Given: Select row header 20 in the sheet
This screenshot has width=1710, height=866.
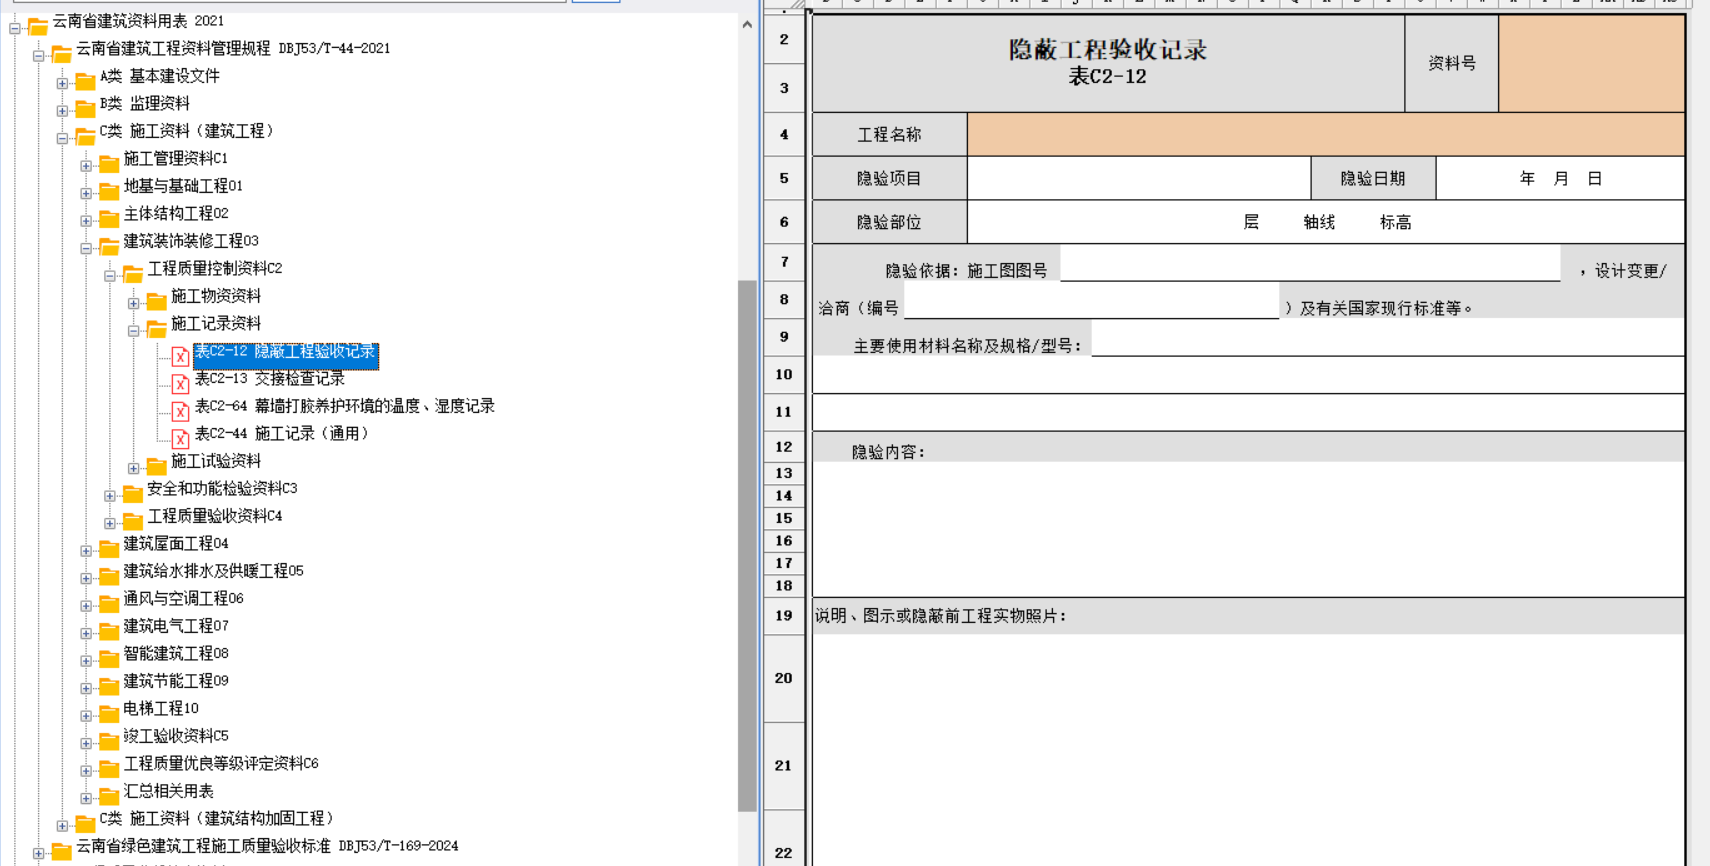Looking at the screenshot, I should 783,678.
